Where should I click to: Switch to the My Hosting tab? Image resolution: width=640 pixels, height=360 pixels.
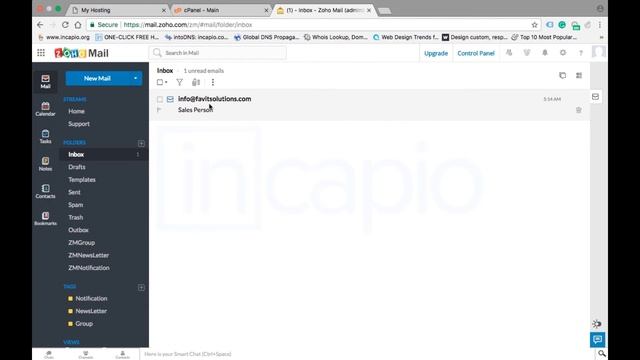(119, 10)
